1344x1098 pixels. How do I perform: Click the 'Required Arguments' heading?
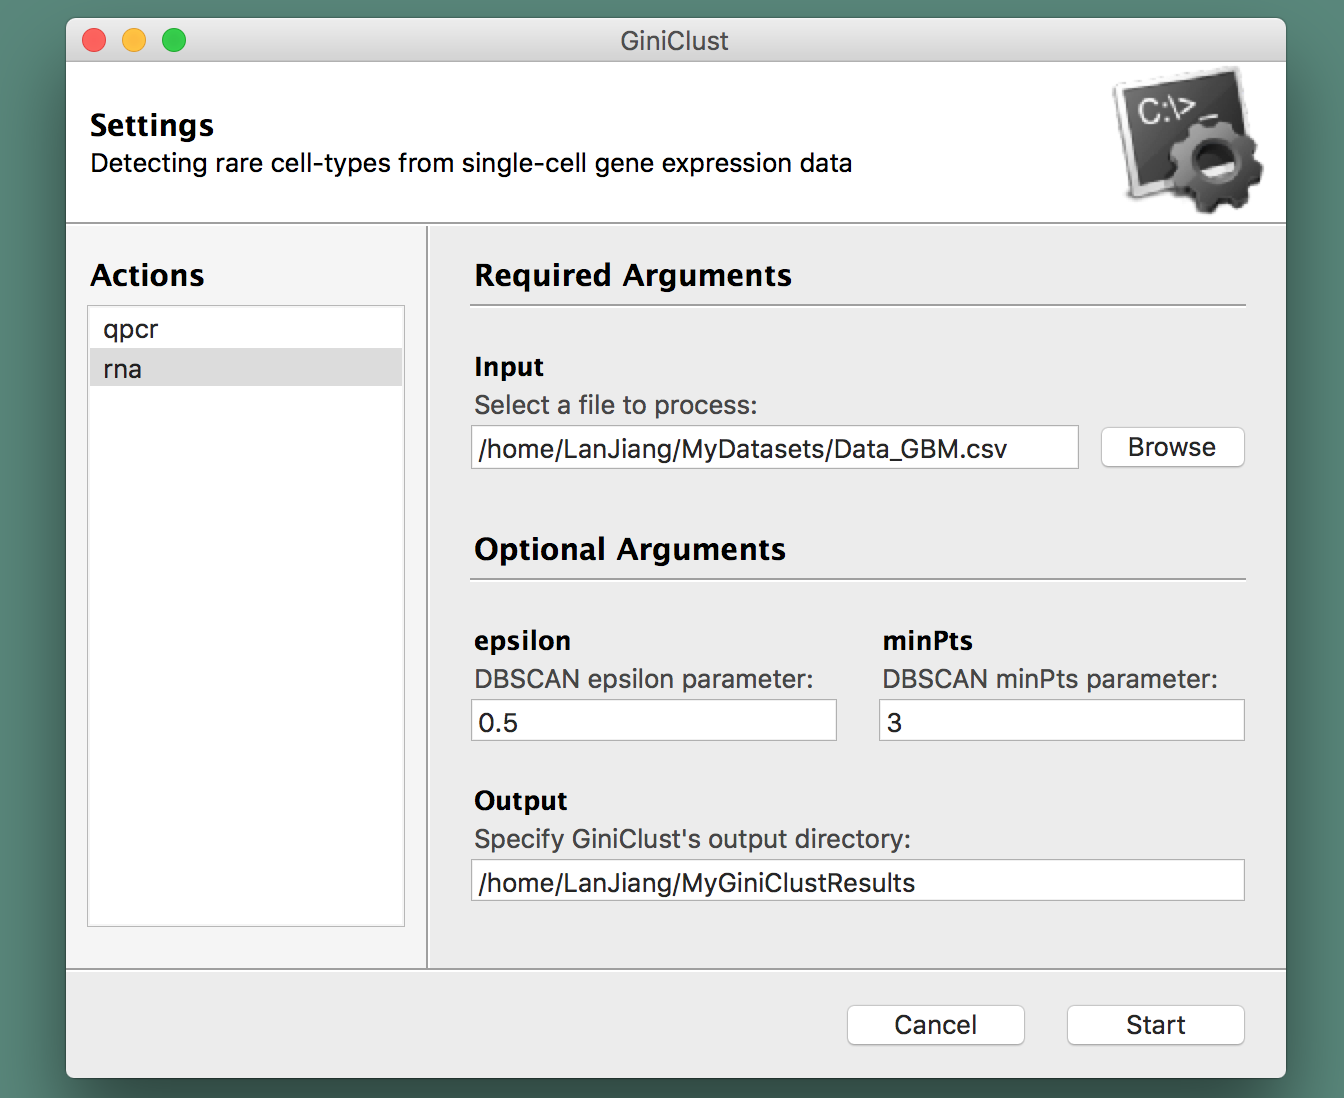point(632,275)
